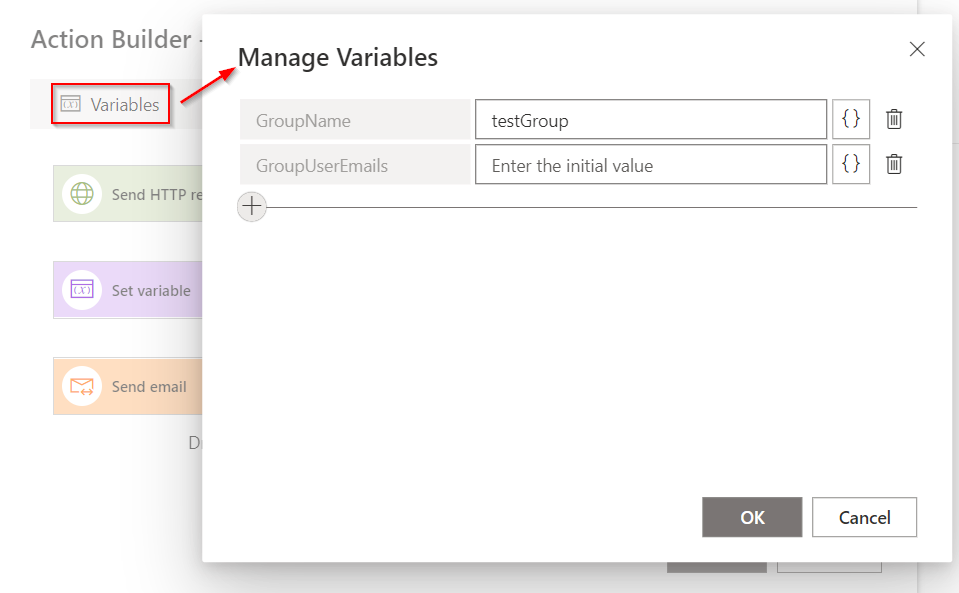Click the highlighted Variables toolbar button
The width and height of the screenshot is (959, 593).
(x=110, y=103)
